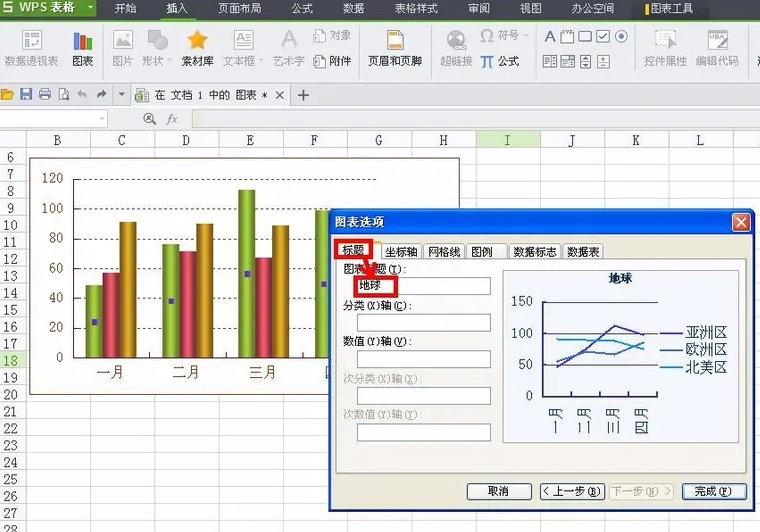
Task: Insert a chart with 图表 icon
Action: (x=83, y=48)
